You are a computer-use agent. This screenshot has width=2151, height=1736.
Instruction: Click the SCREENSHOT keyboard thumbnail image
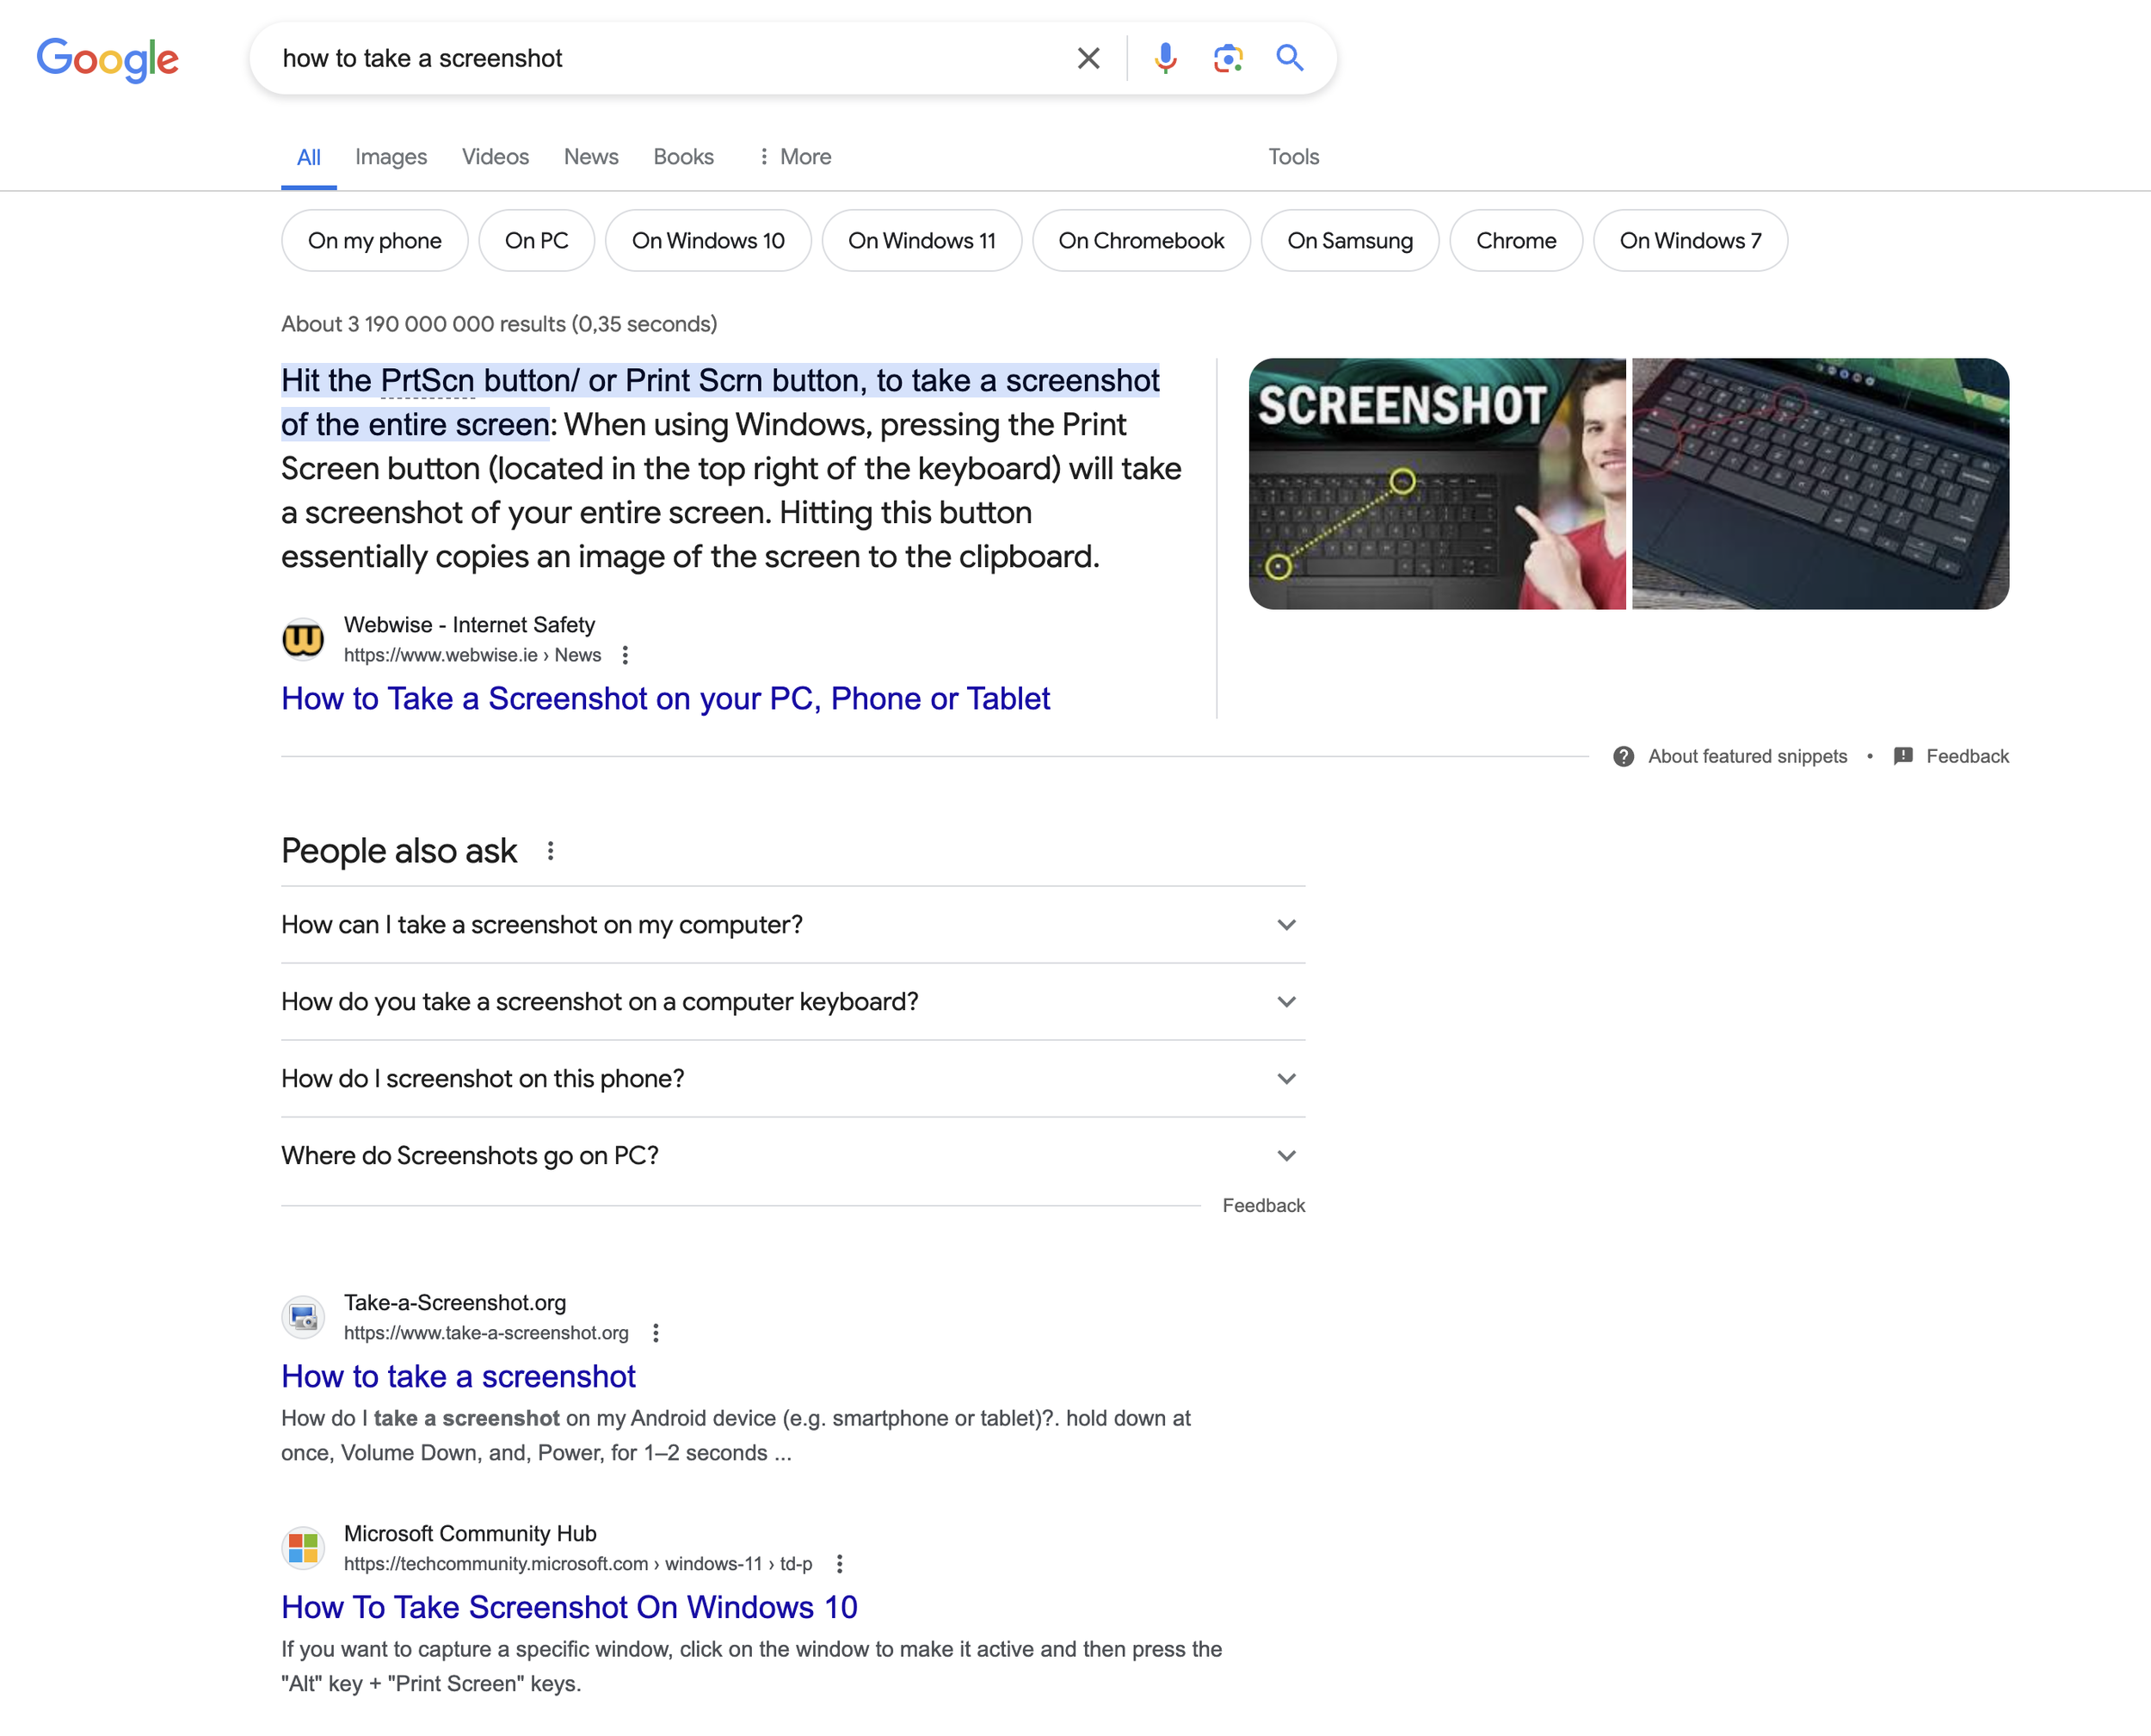pyautogui.click(x=1436, y=484)
